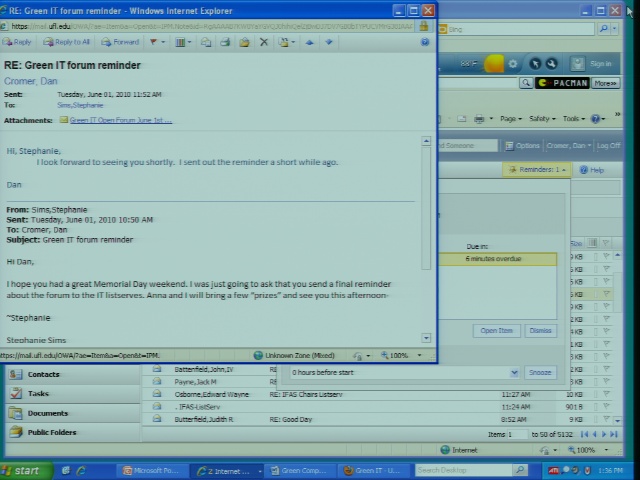The width and height of the screenshot is (640, 480).
Task: Click the Open Item button in reminders
Action: click(496, 331)
